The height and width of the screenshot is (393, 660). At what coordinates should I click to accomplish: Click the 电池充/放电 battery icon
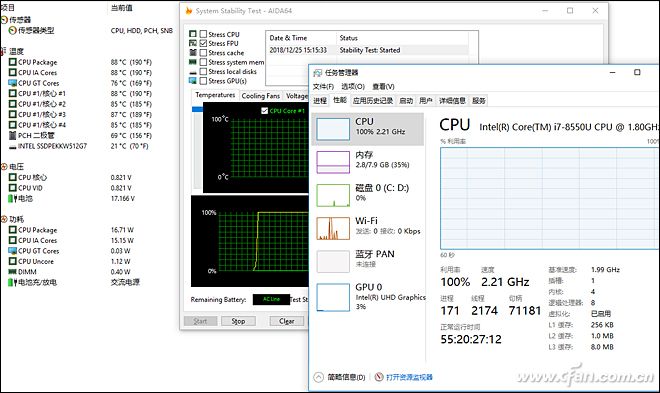(x=13, y=282)
